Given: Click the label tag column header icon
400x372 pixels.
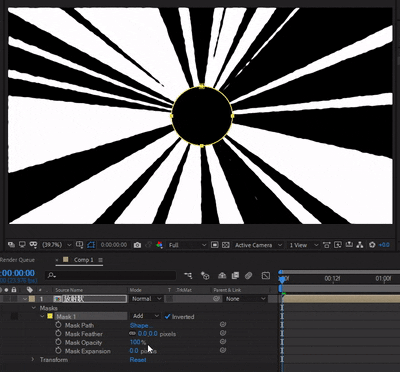Looking at the screenshot, I should (30, 290).
